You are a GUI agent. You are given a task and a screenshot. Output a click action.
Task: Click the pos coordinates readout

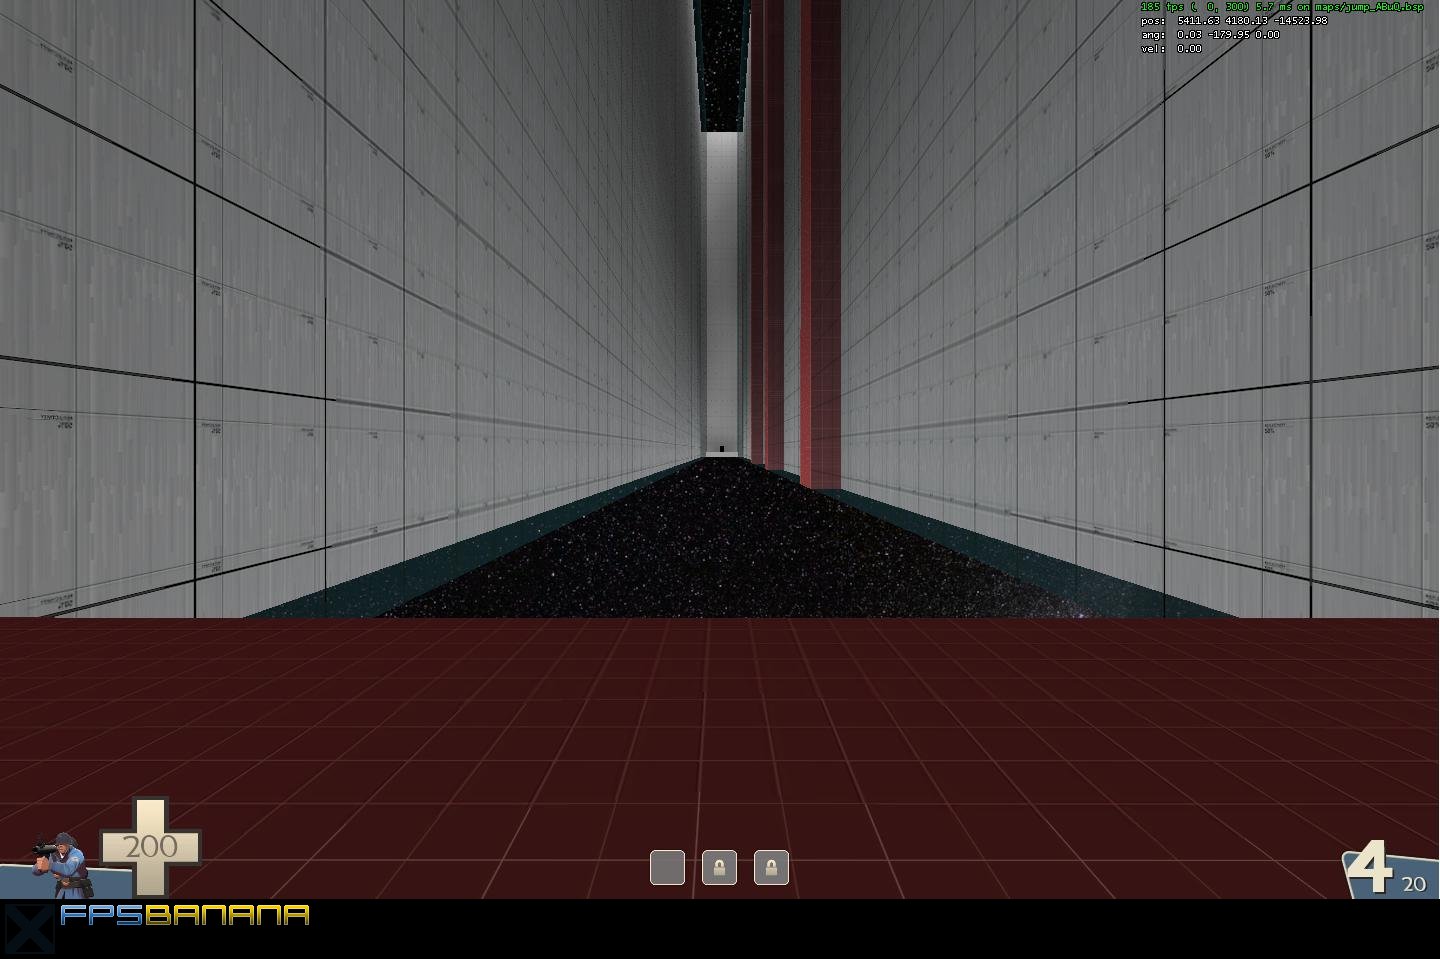point(1234,21)
